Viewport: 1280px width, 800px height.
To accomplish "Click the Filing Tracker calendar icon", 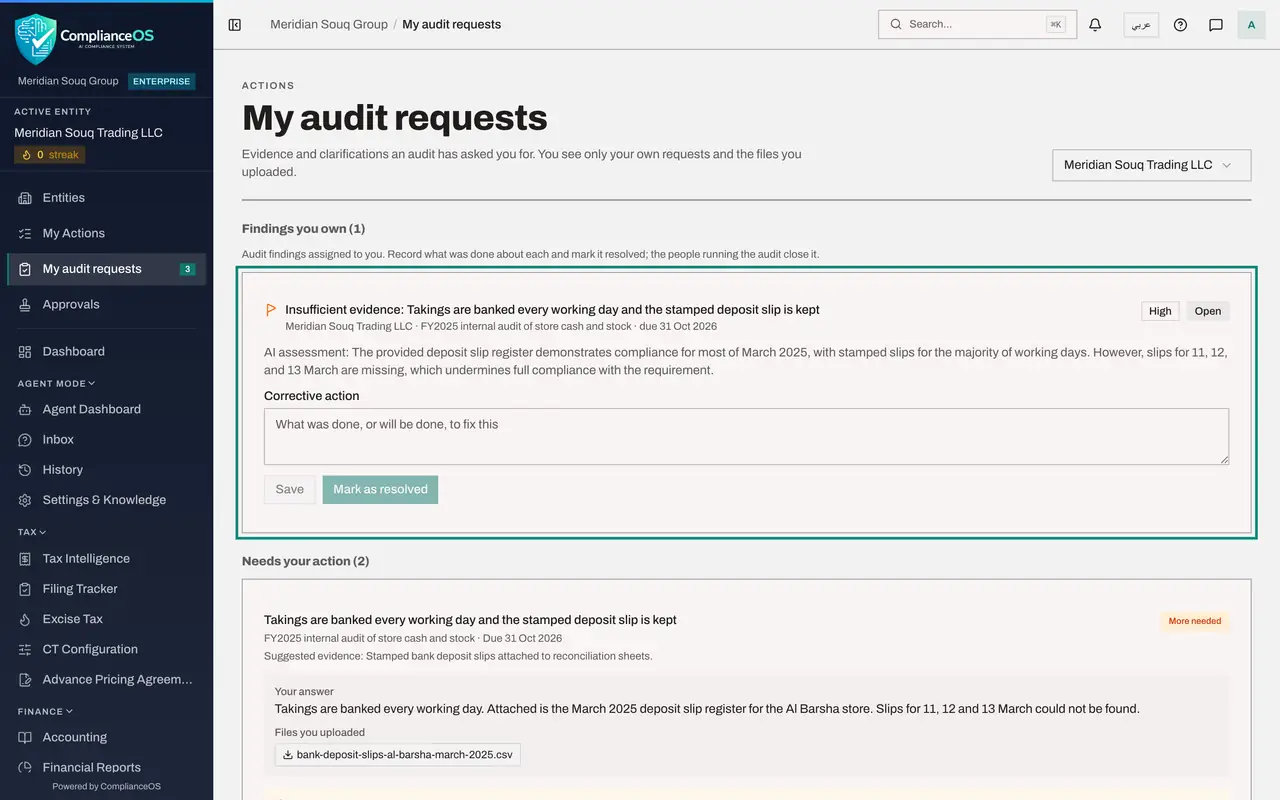I will [25, 588].
